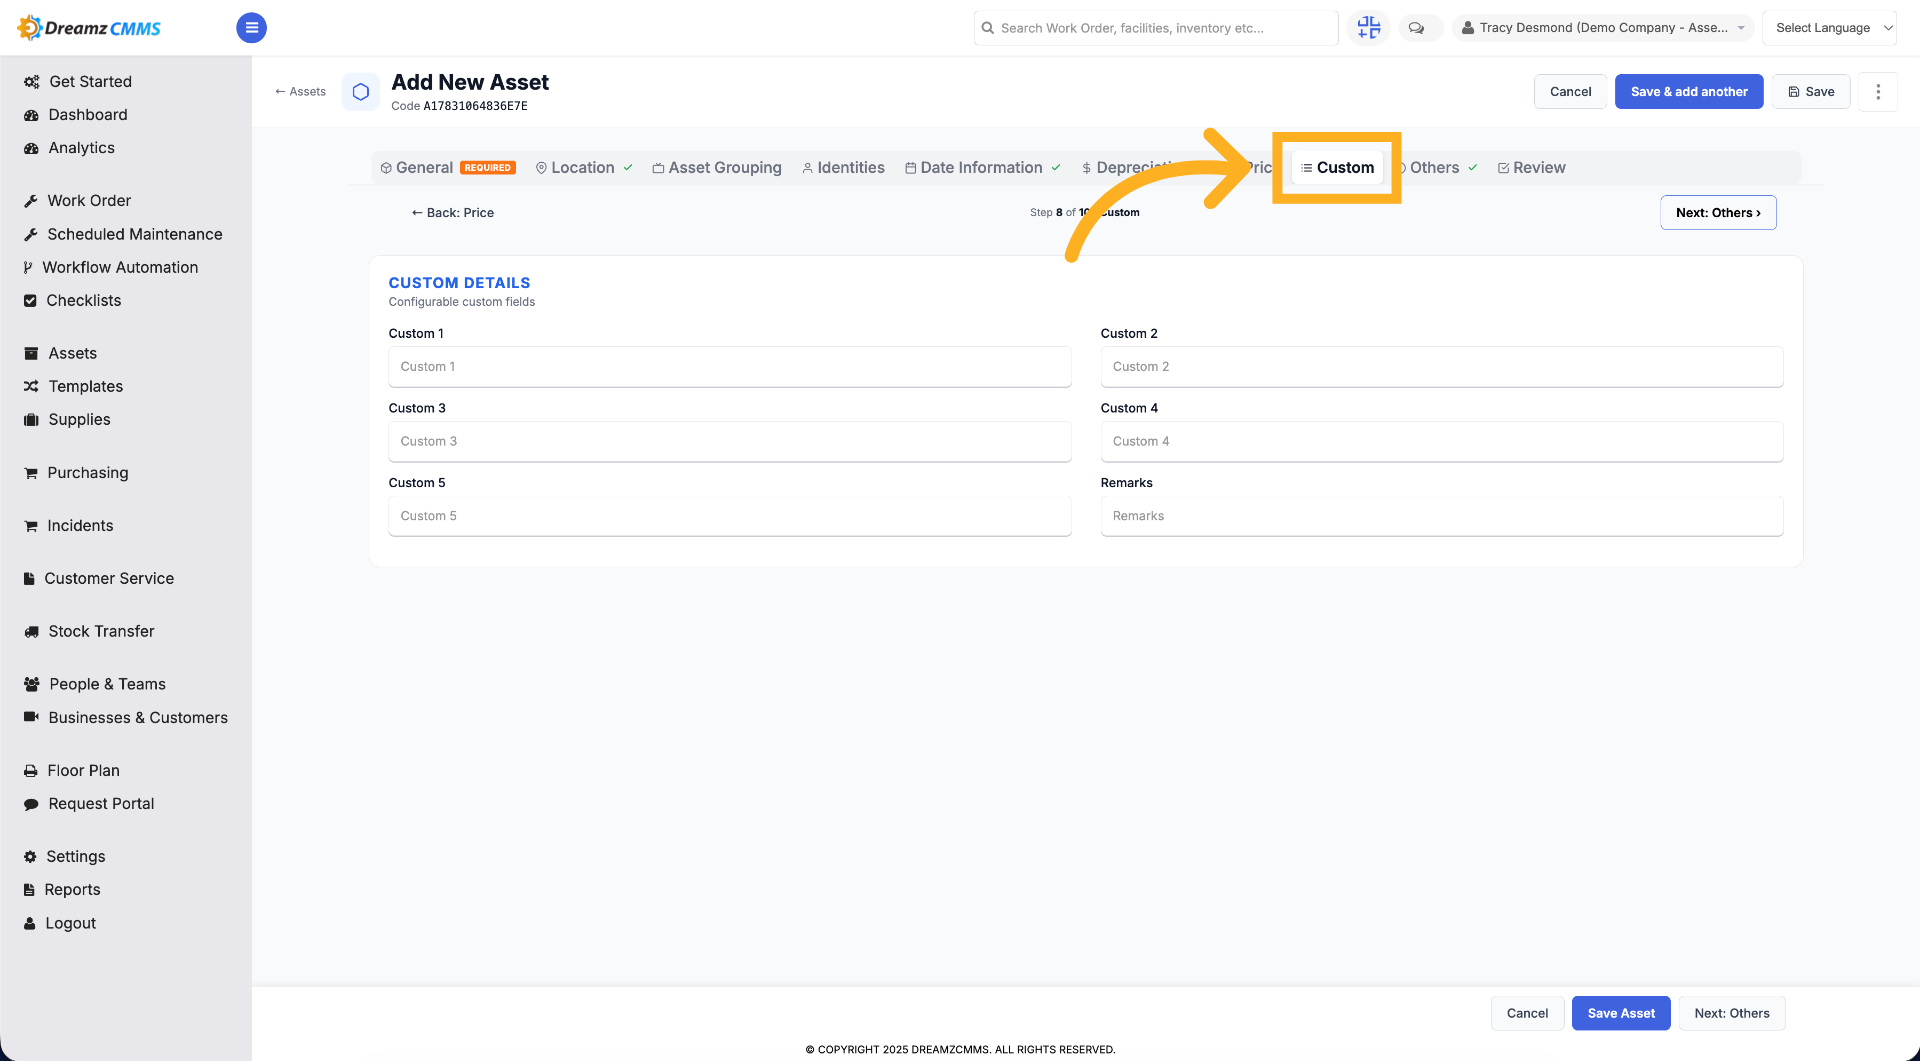Open Request Portal in sidebar
This screenshot has height=1061, width=1920.
[89, 803]
